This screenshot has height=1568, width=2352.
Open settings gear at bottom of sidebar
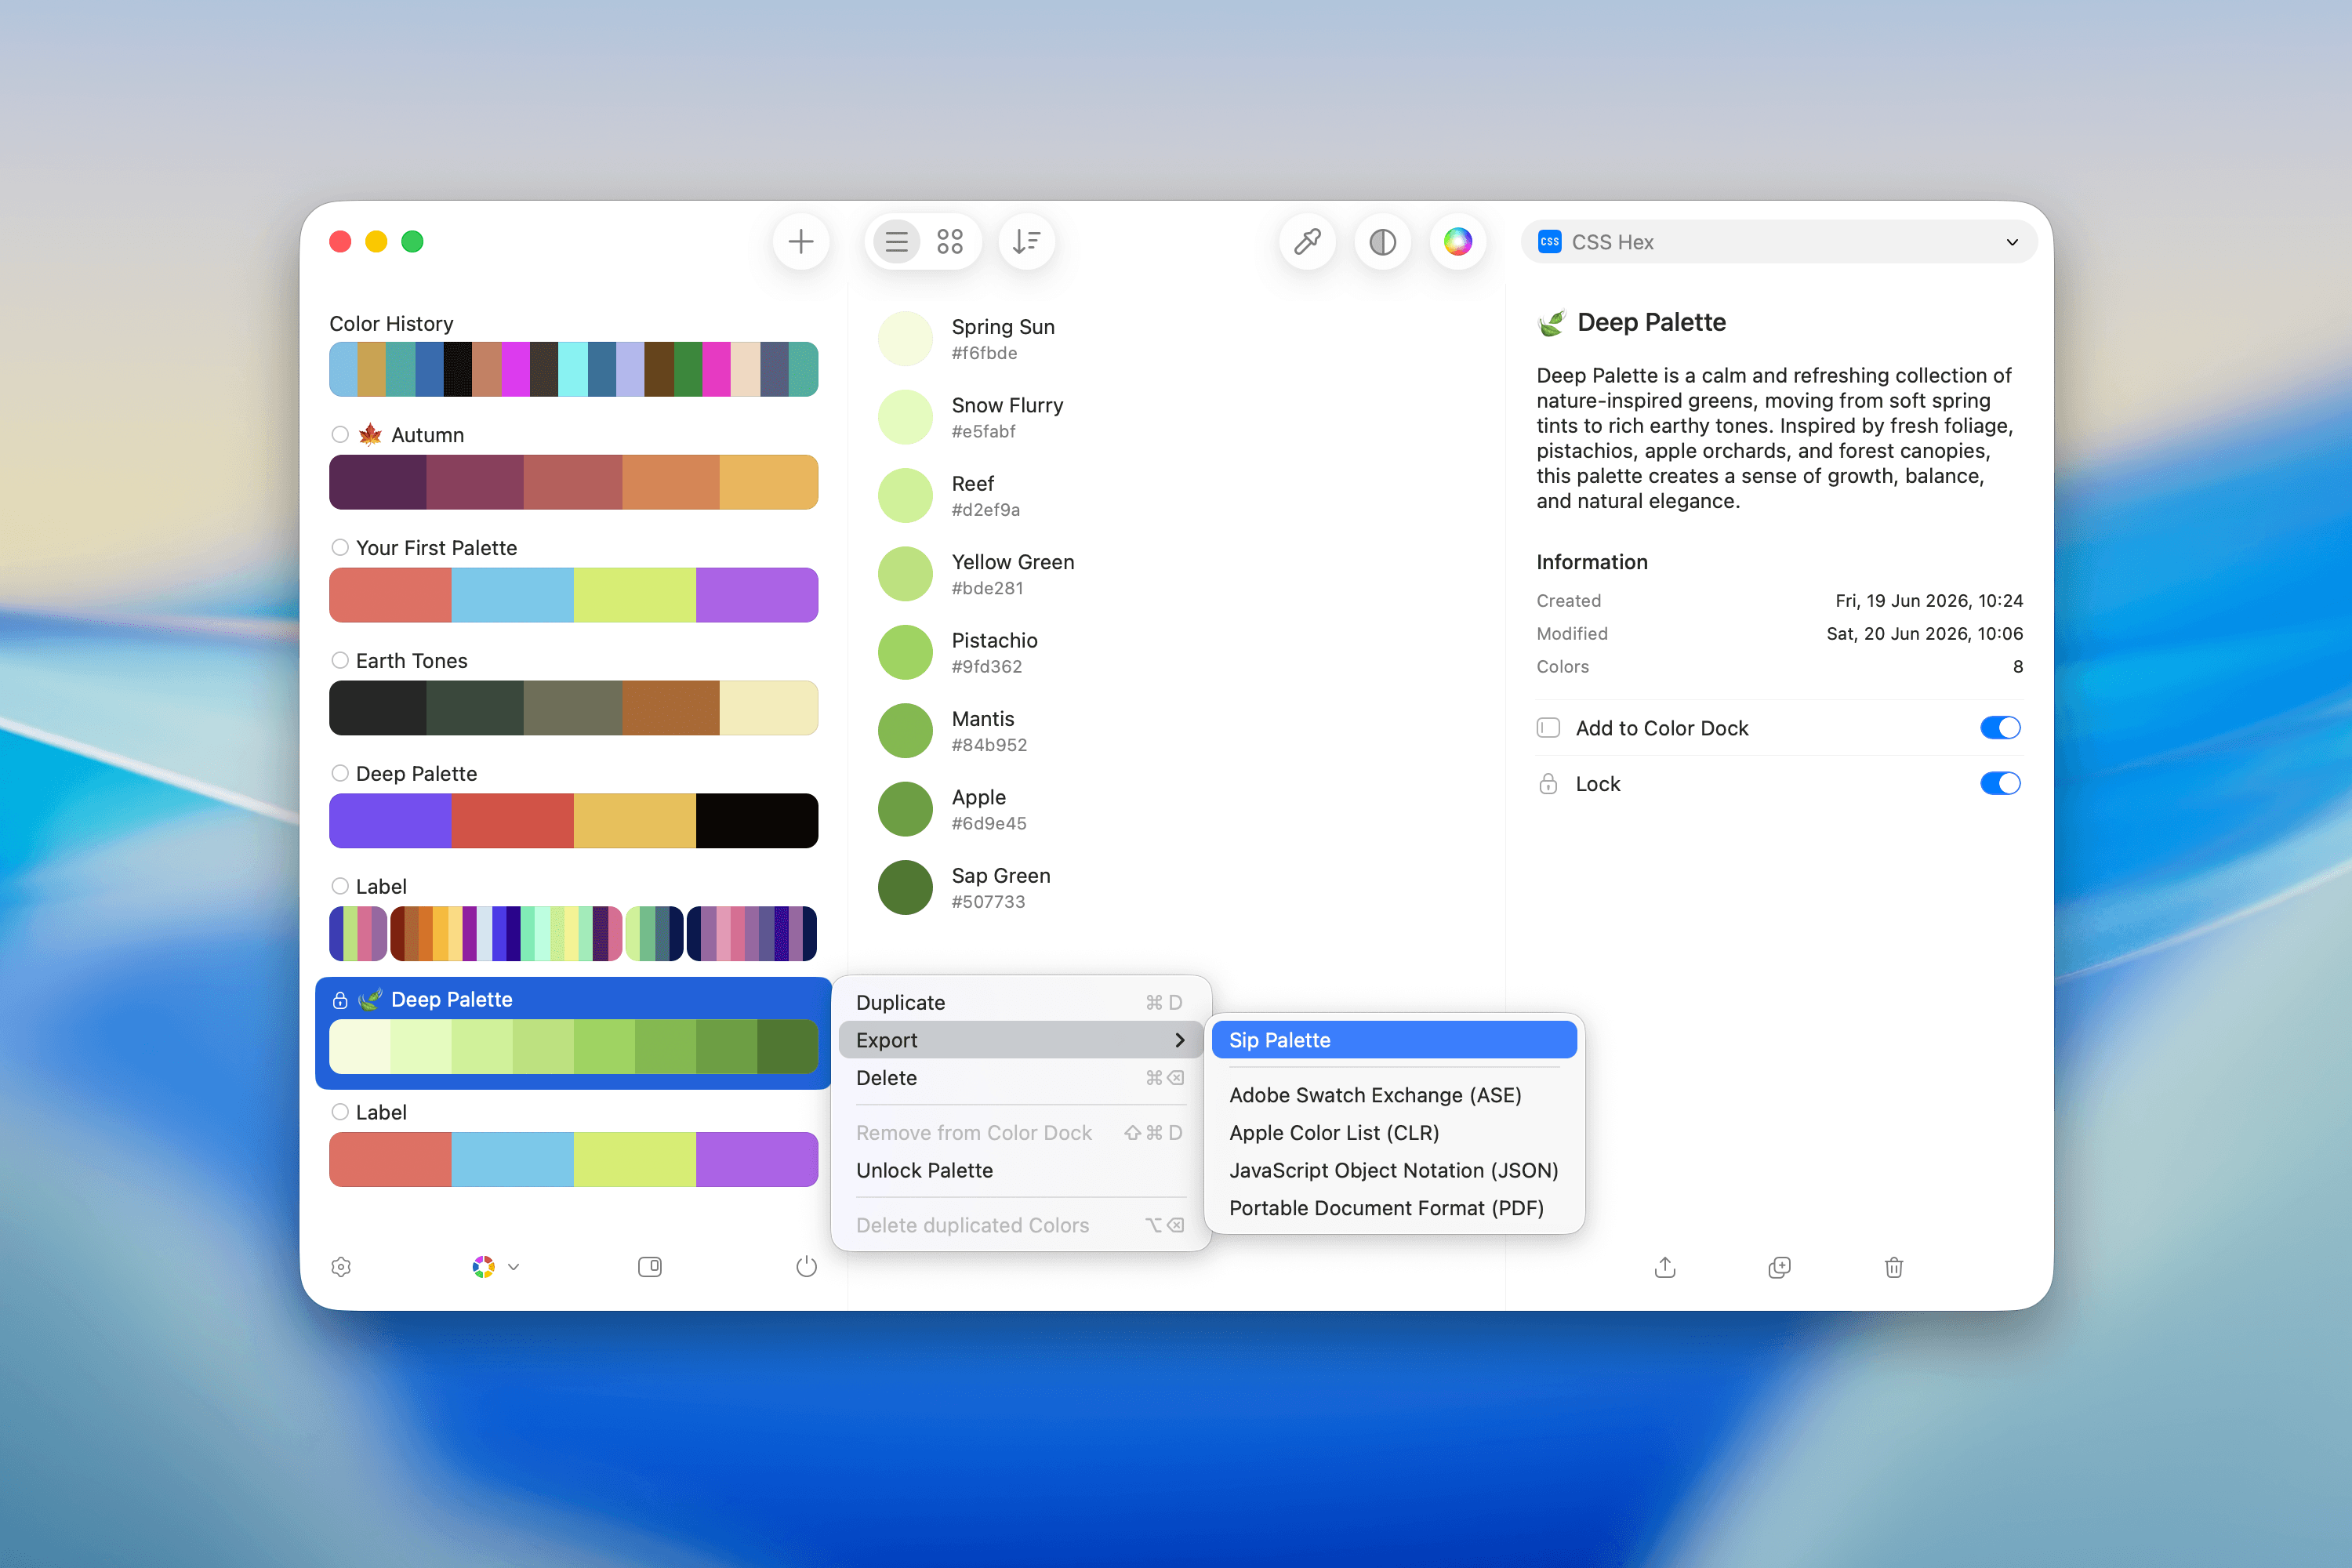pos(341,1267)
